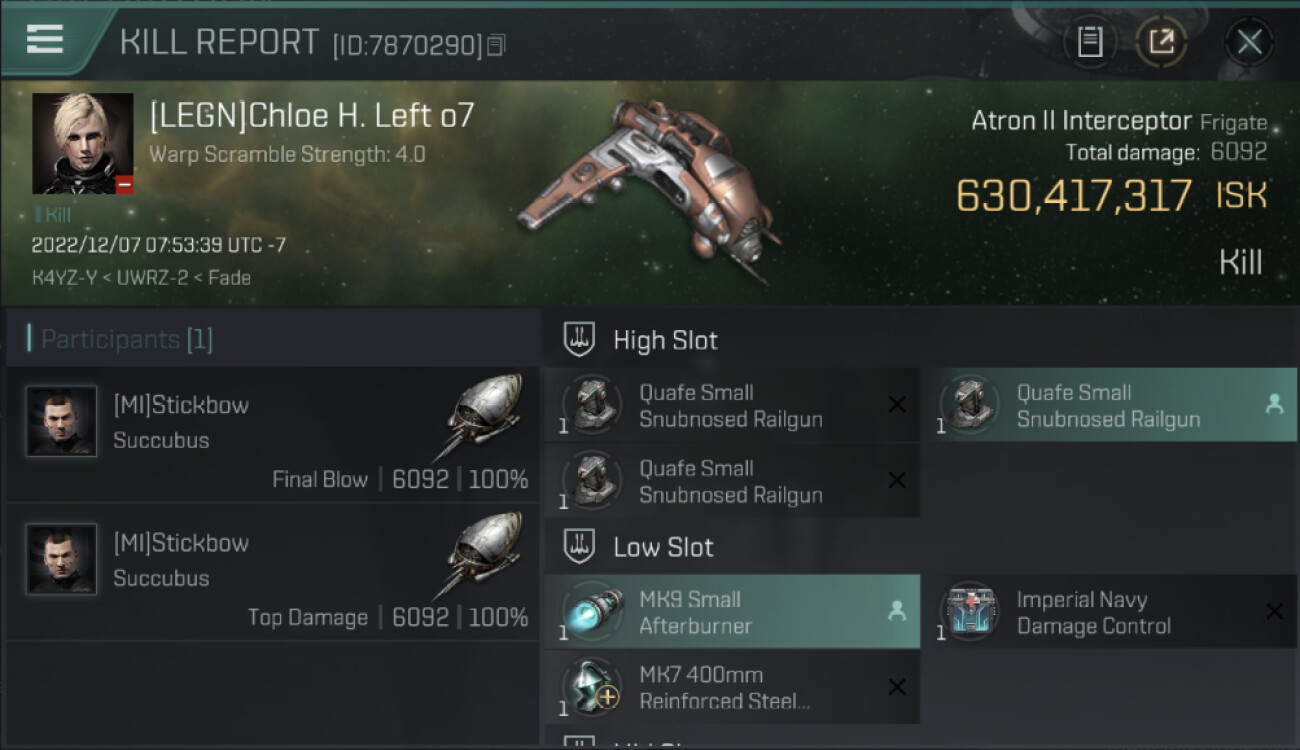Copy the kill report ID icon
The image size is (1300, 750).
pyautogui.click(x=497, y=45)
